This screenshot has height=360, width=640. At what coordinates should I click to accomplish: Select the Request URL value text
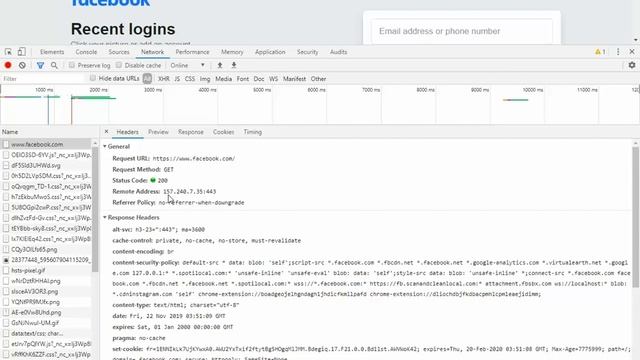click(x=194, y=158)
